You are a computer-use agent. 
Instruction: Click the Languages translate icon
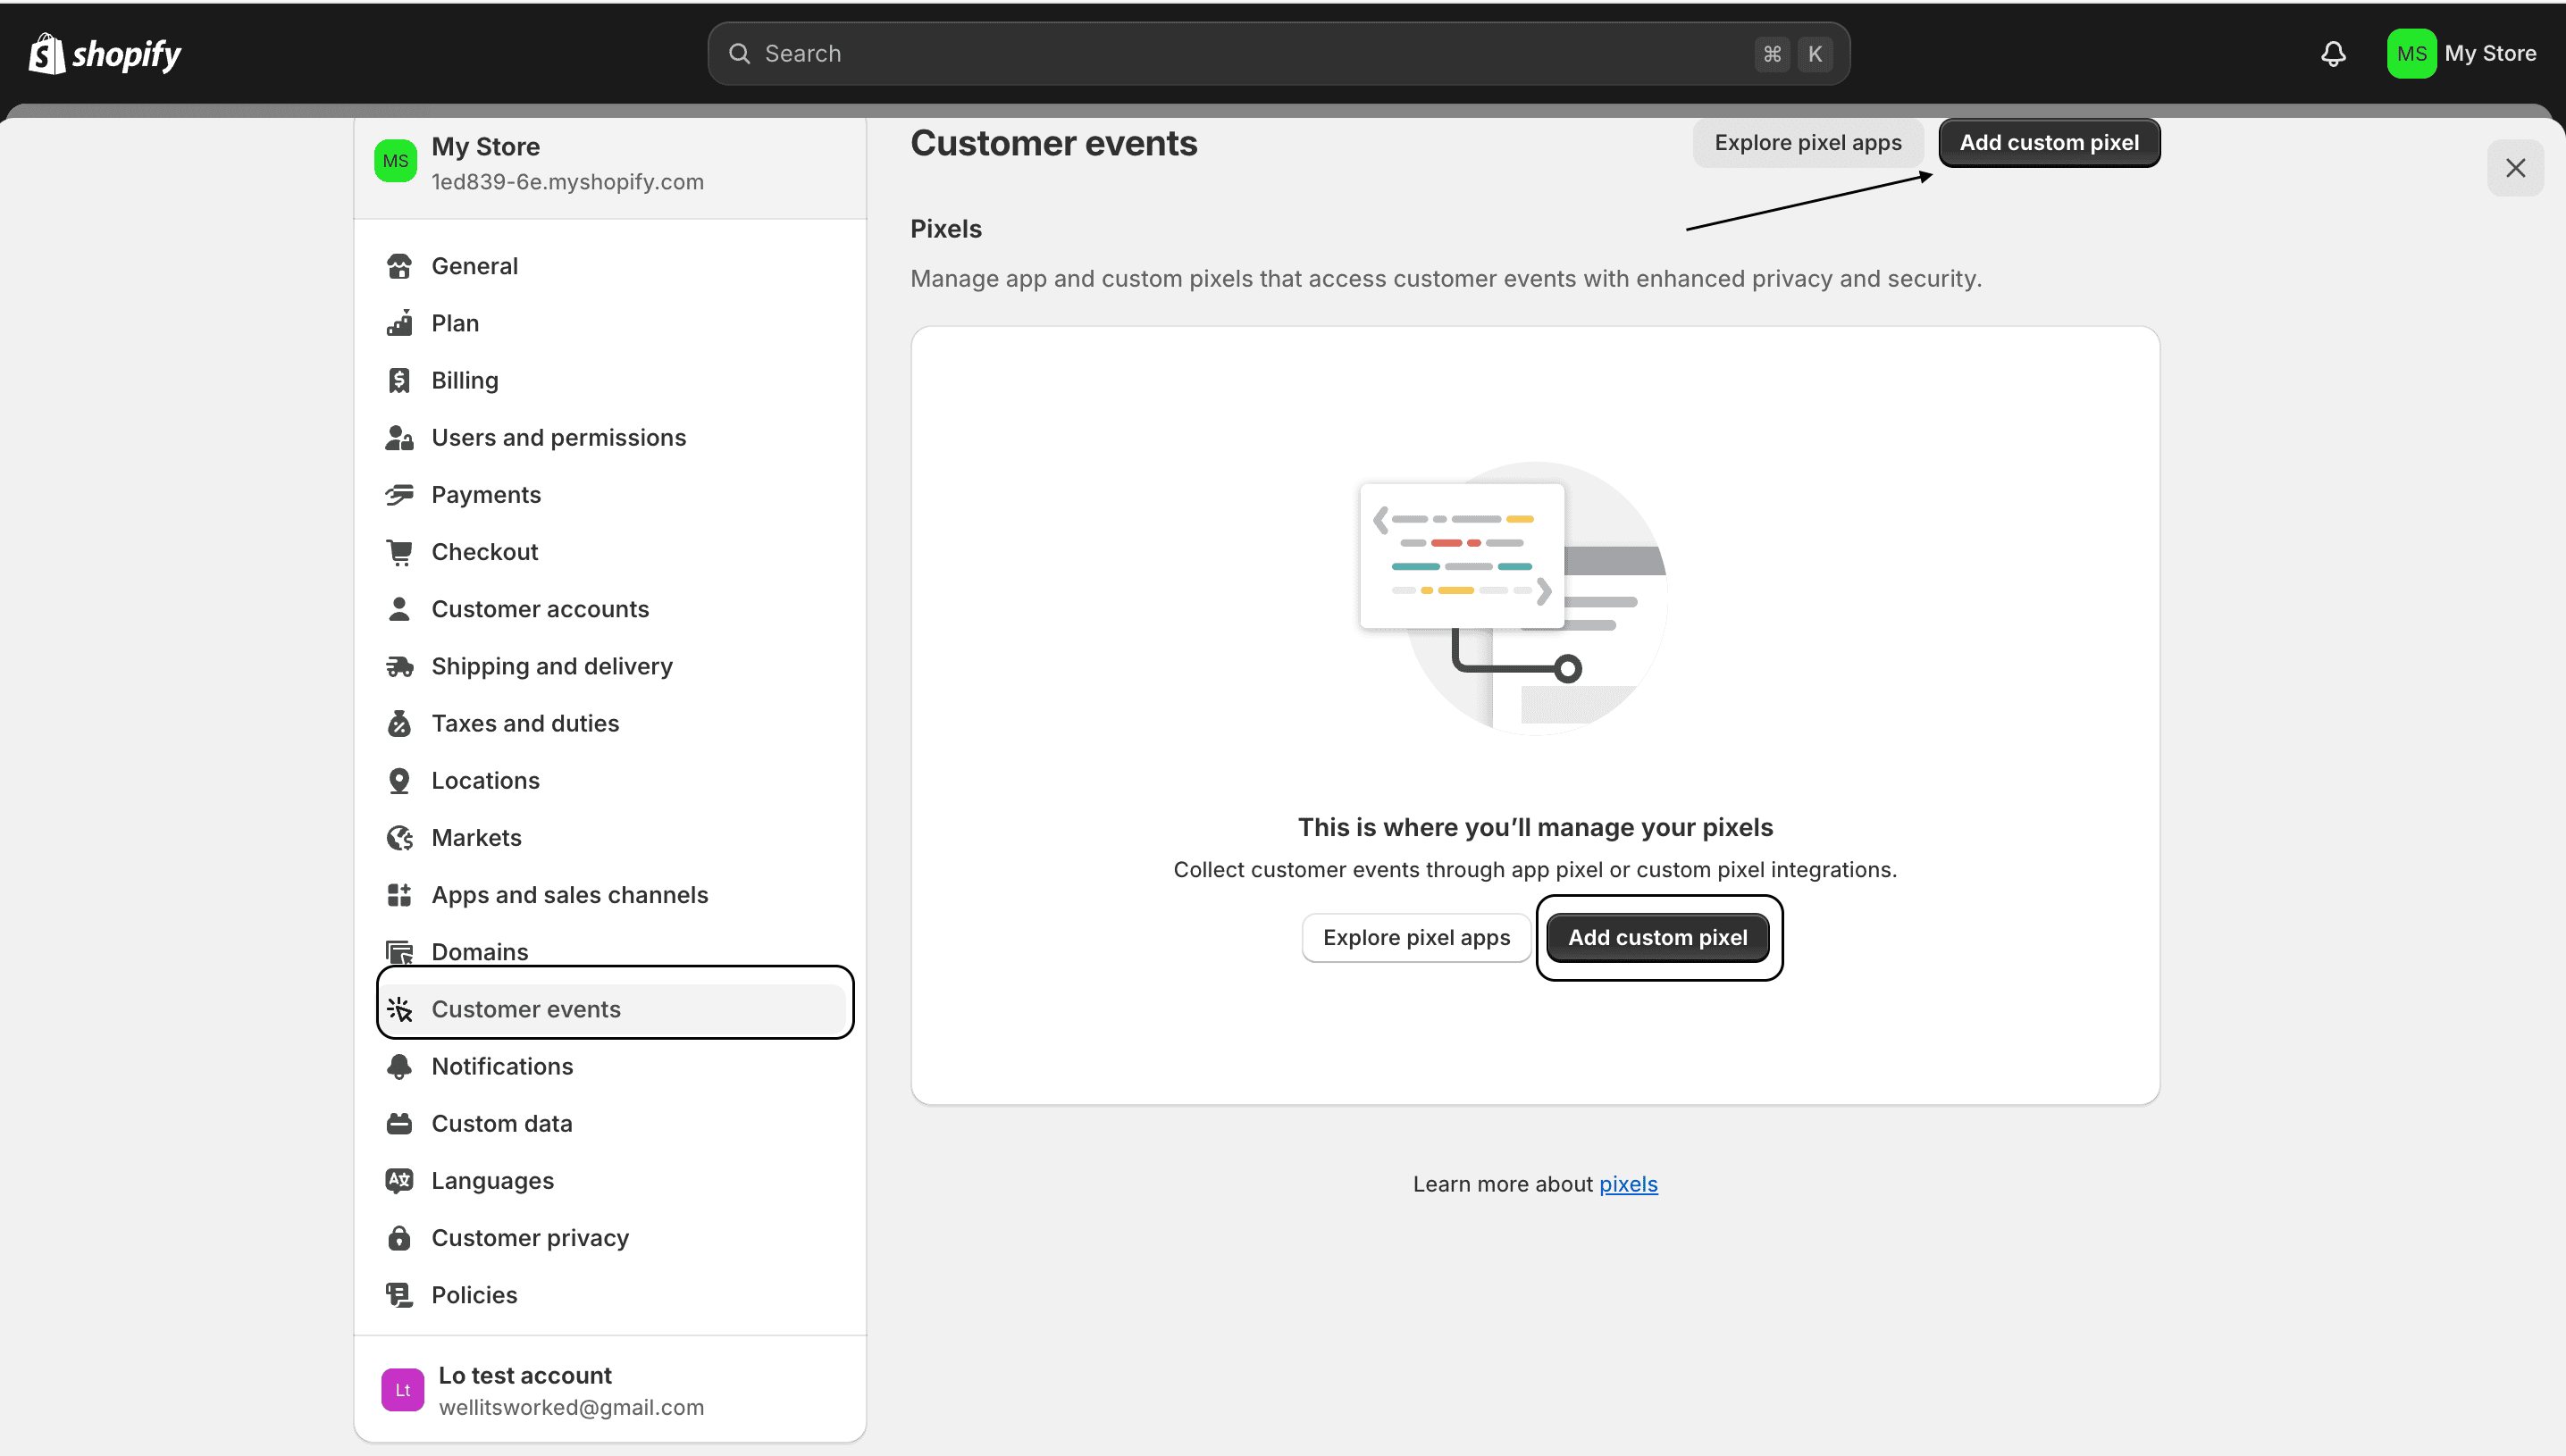[x=399, y=1181]
